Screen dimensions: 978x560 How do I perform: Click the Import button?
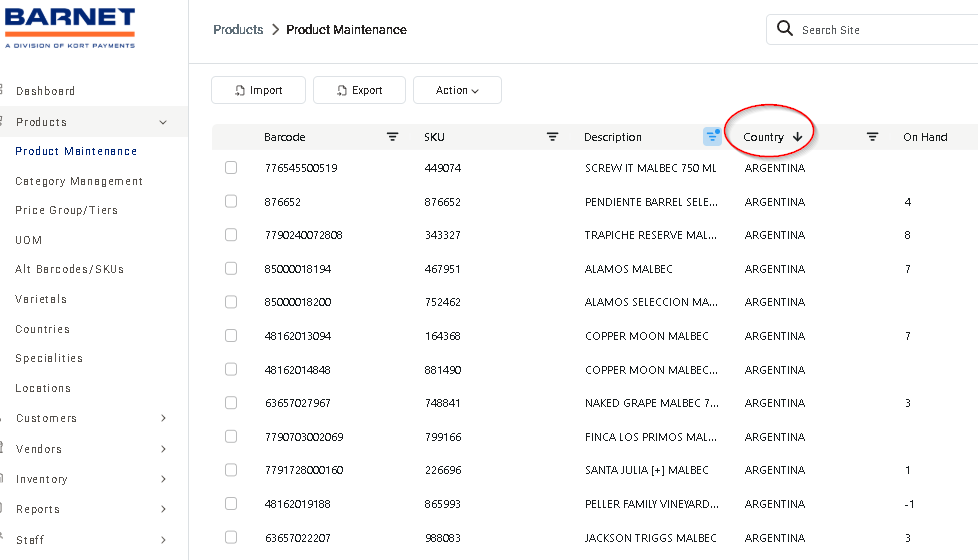point(258,90)
